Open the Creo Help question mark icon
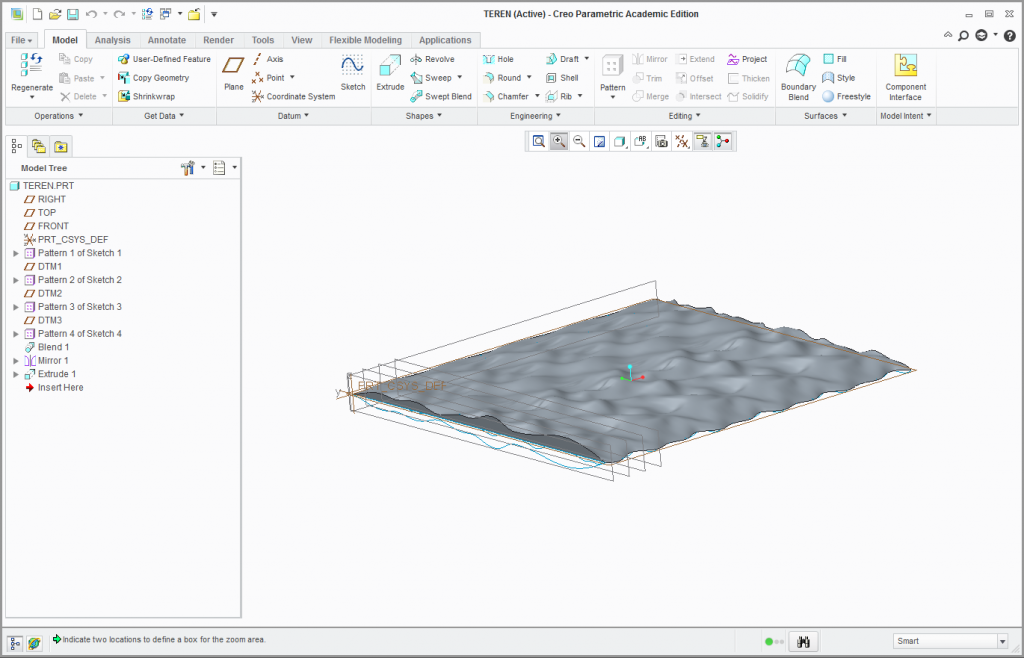Viewport: 1024px width, 658px height. pos(1010,35)
